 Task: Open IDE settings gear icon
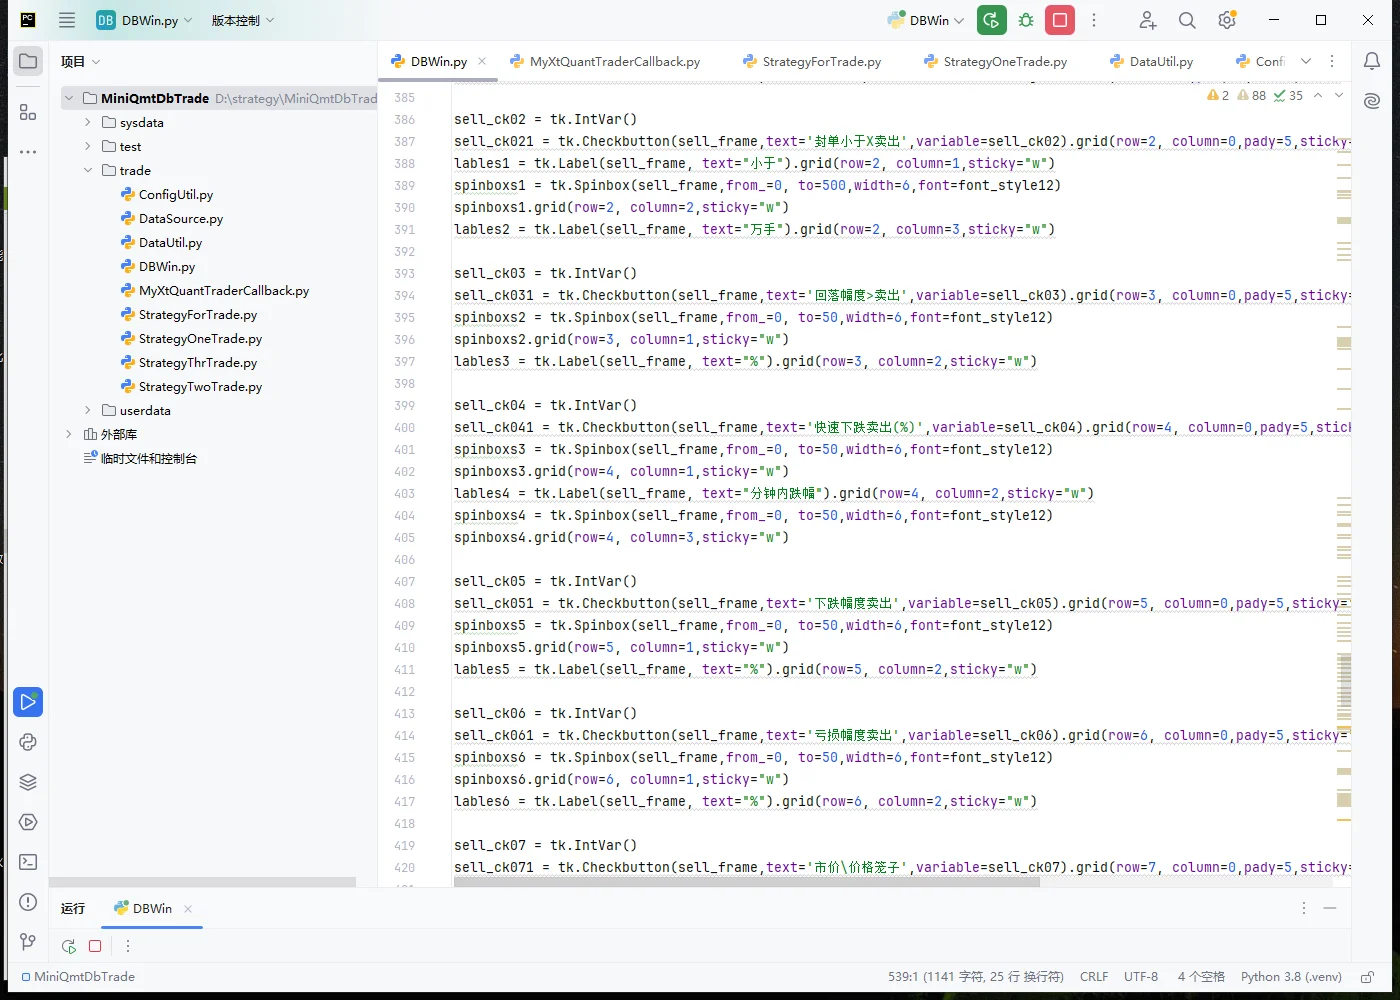[x=1227, y=20]
